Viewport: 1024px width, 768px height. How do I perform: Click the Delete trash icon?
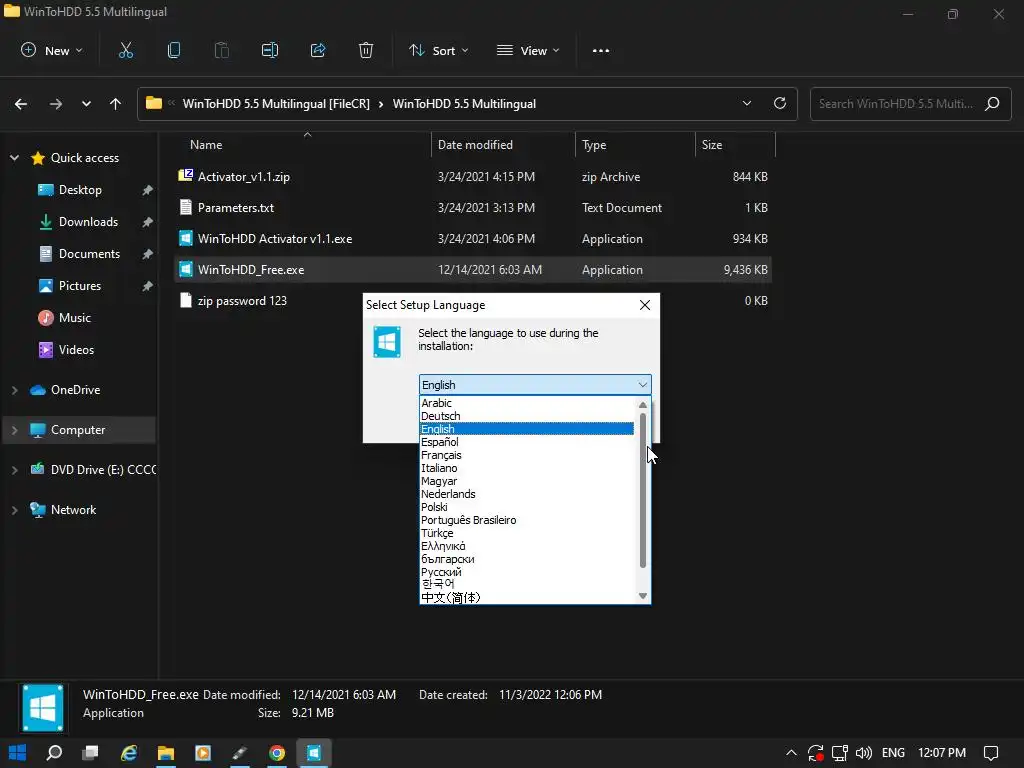[366, 50]
